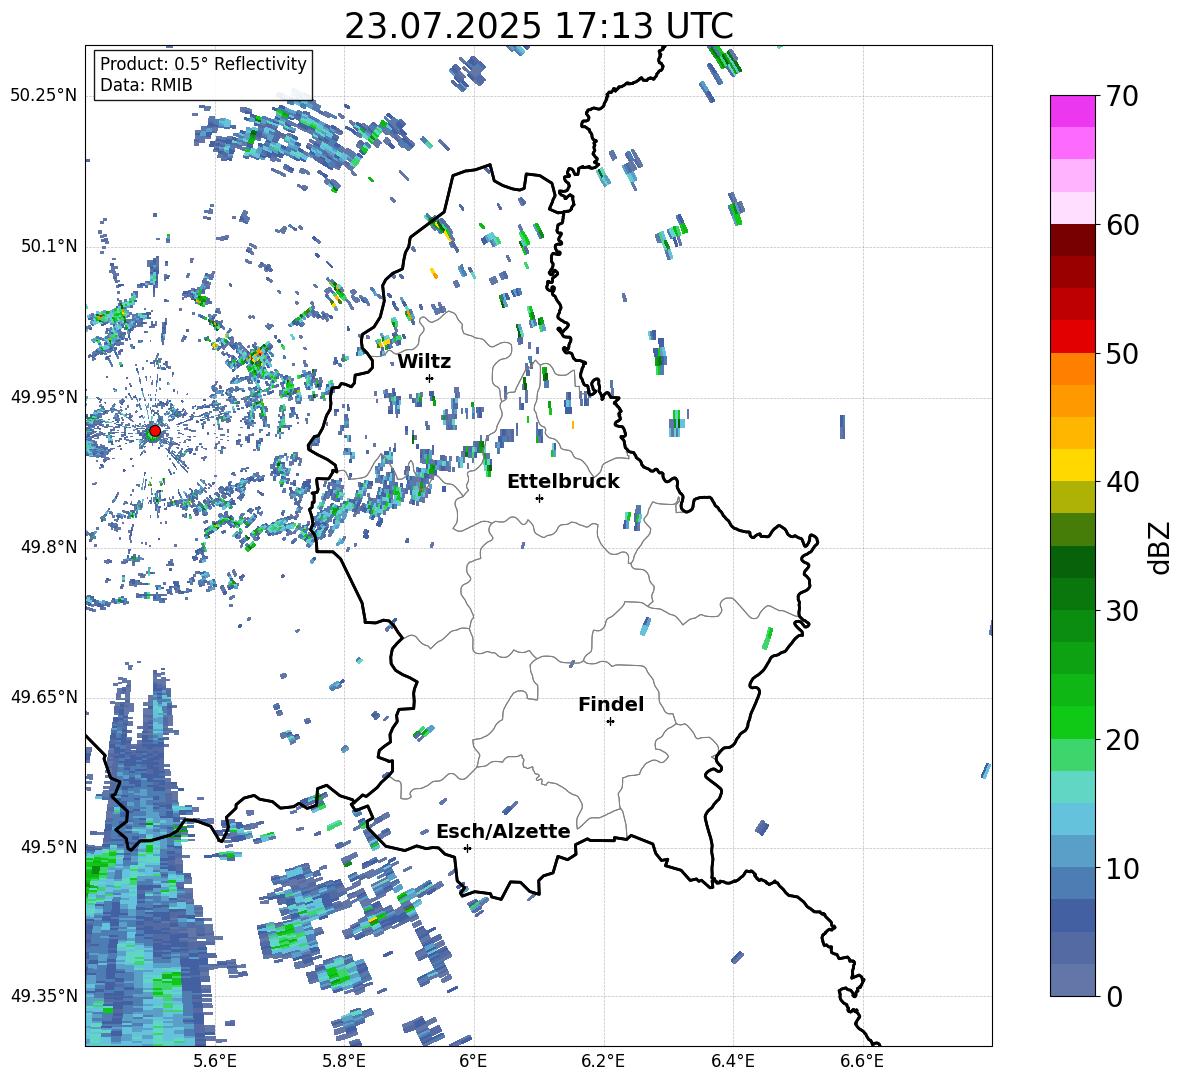Click the Findel station cross marker

click(x=610, y=722)
